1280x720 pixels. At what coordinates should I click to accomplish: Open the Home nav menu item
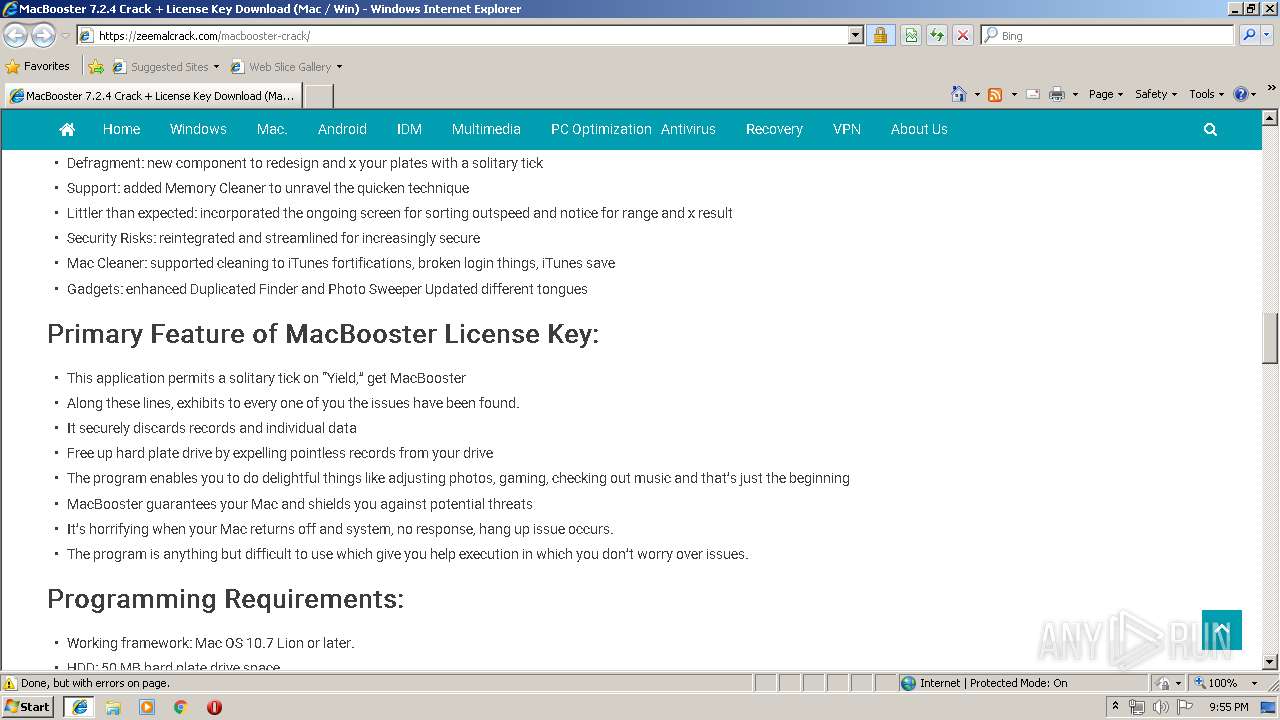[x=121, y=129]
